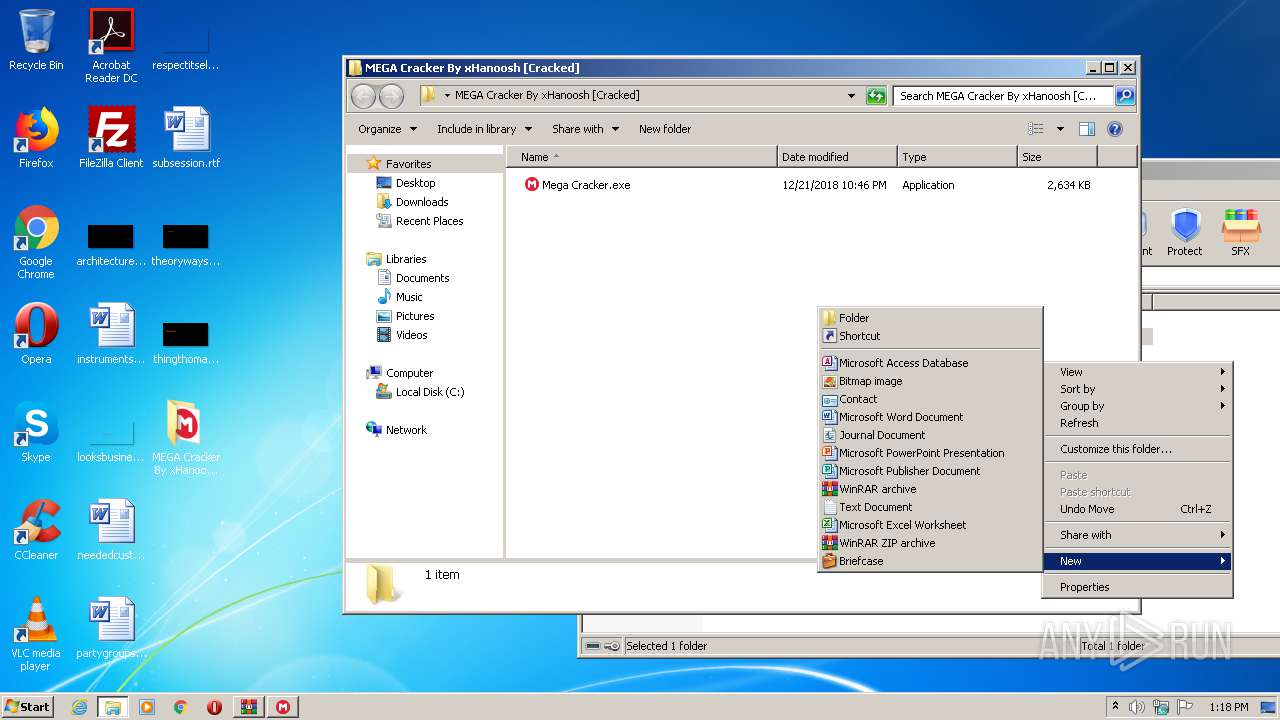
Task: Open the Share with toolbar dropdown
Action: click(x=586, y=129)
